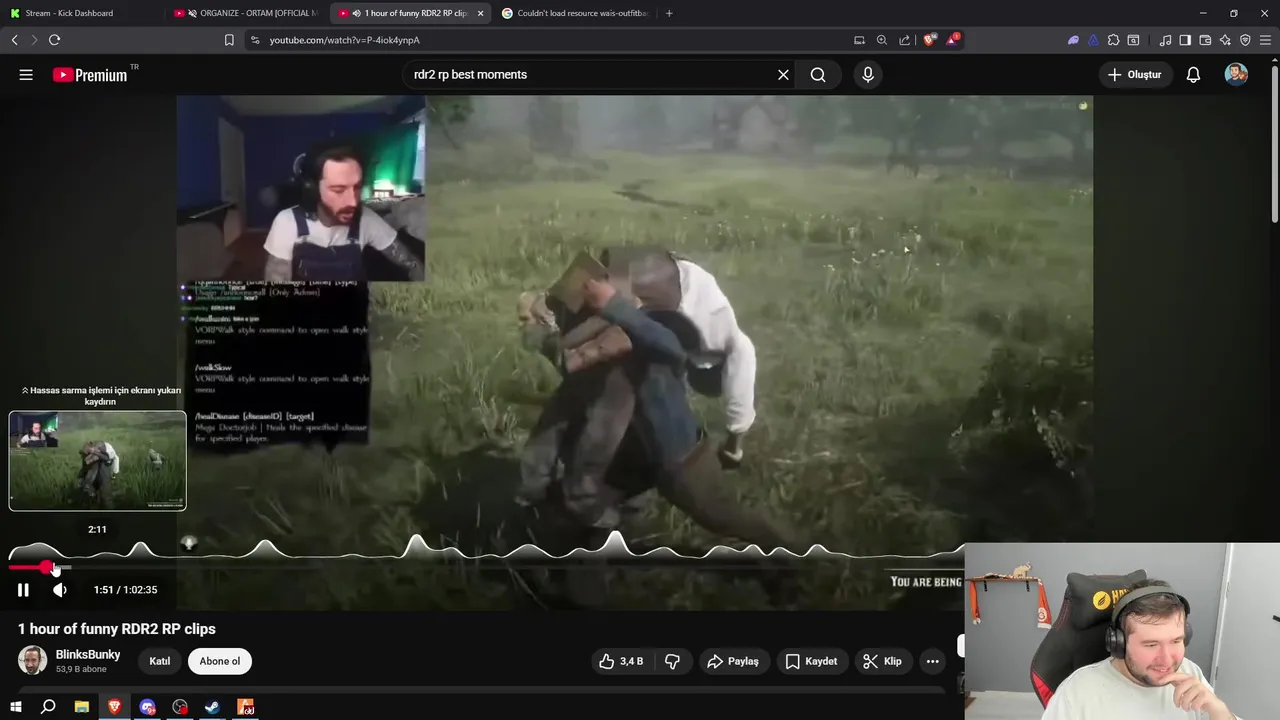The image size is (1280, 720).
Task: Open the Brave playlist music note icon
Action: click(x=1165, y=40)
